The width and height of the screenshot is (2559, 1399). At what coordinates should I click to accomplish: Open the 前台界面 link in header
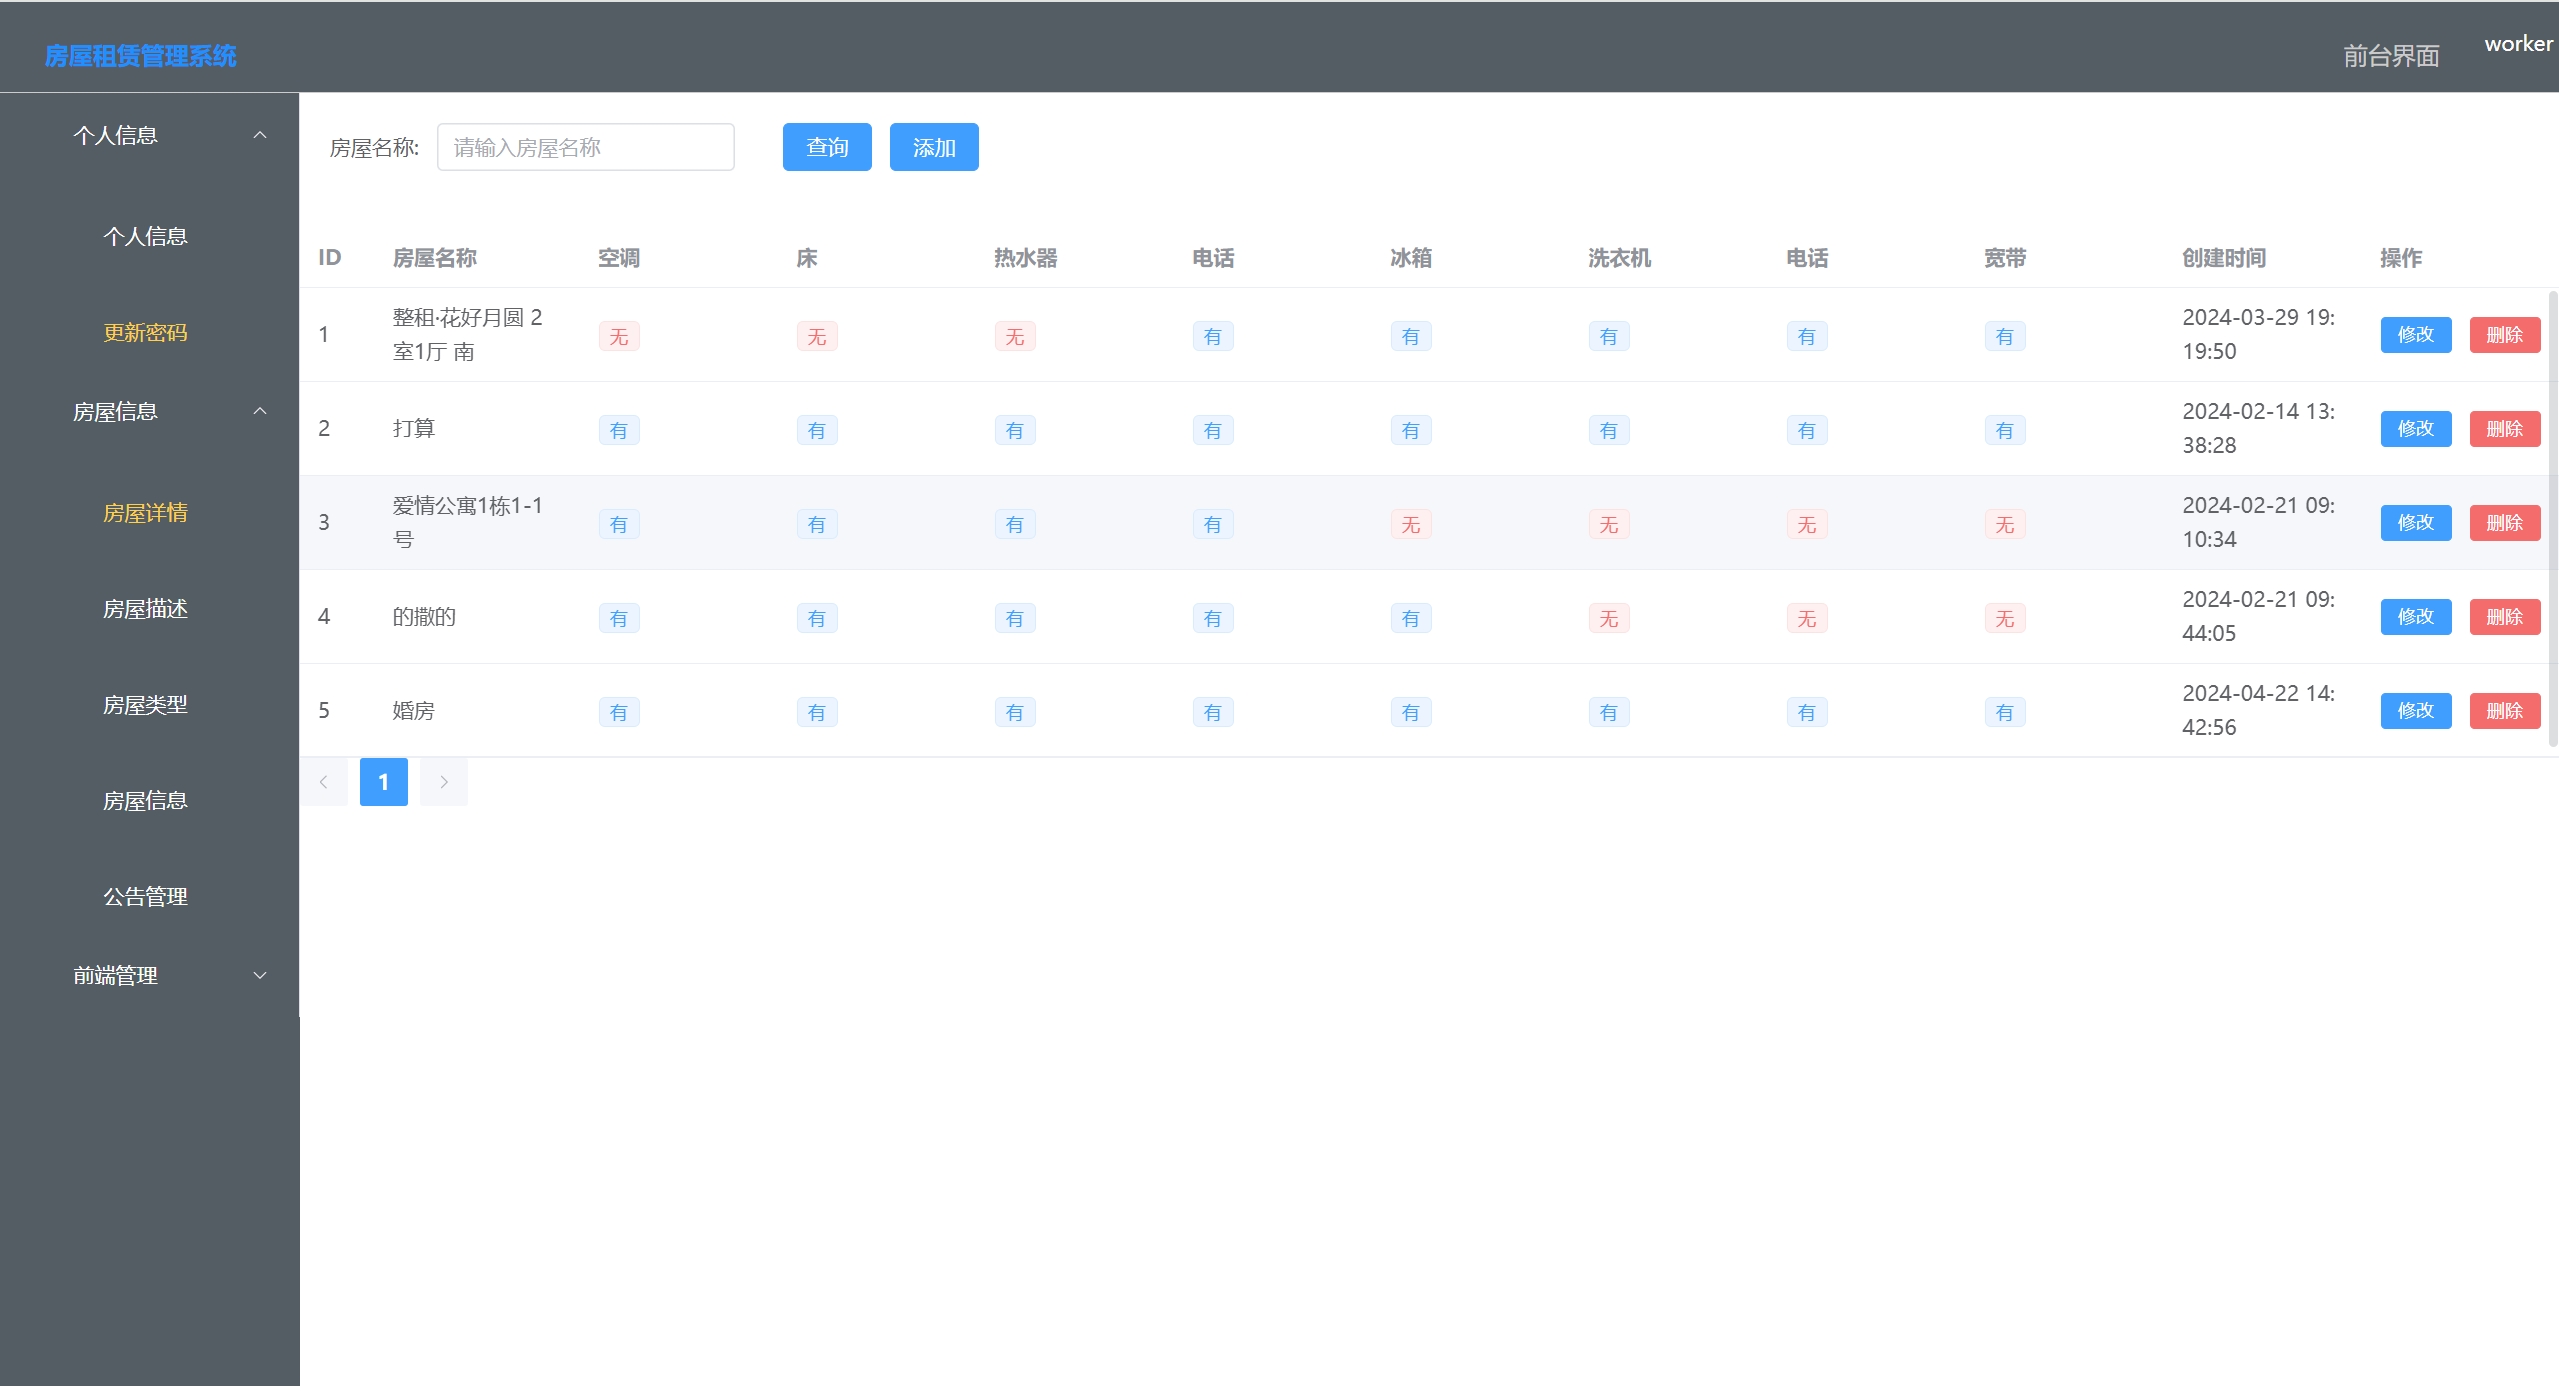click(x=2391, y=56)
